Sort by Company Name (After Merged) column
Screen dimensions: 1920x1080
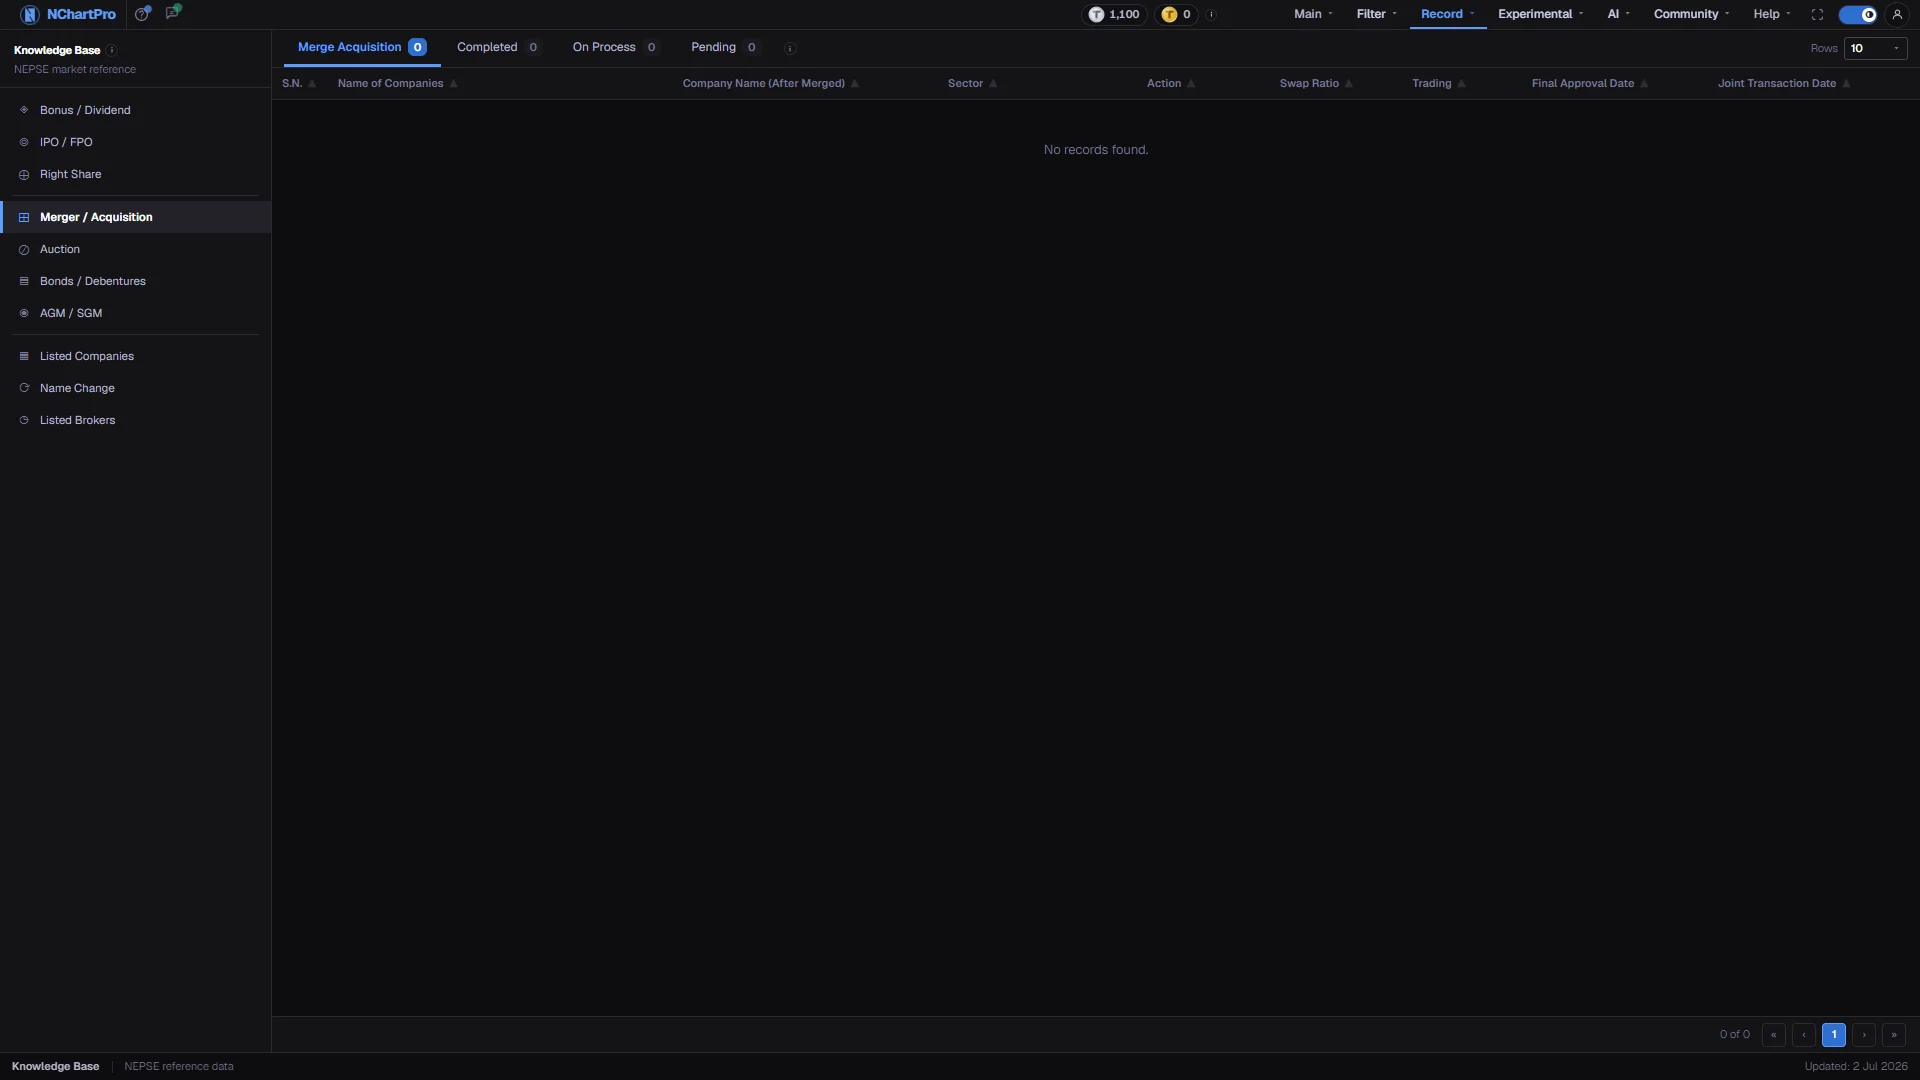pos(770,84)
